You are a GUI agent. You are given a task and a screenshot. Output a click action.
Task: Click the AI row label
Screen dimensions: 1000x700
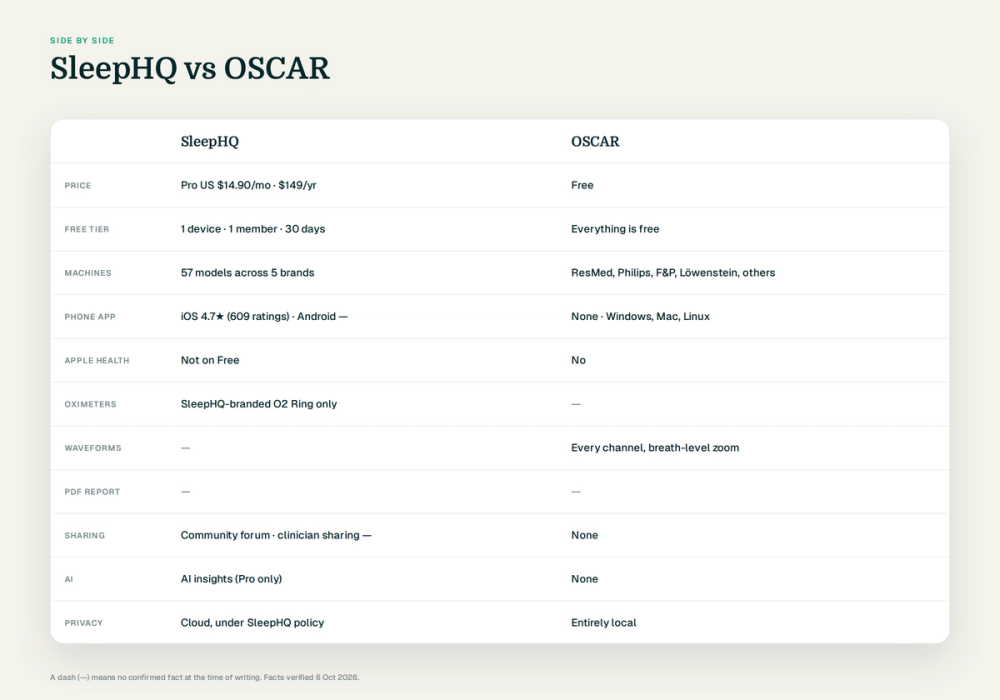point(69,580)
